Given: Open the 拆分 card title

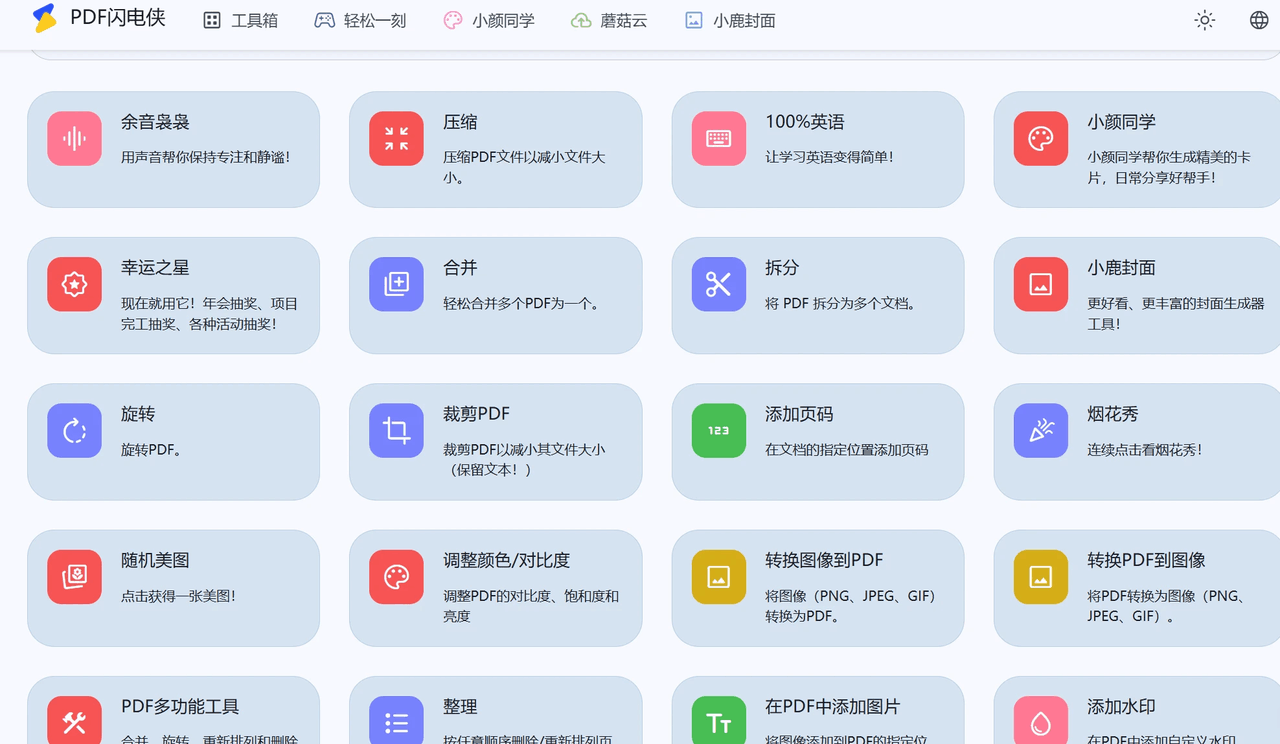Looking at the screenshot, I should point(782,268).
